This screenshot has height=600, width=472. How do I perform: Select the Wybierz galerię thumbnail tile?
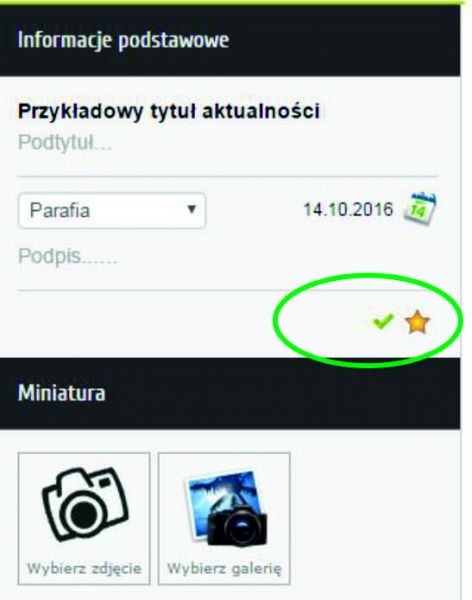click(224, 518)
